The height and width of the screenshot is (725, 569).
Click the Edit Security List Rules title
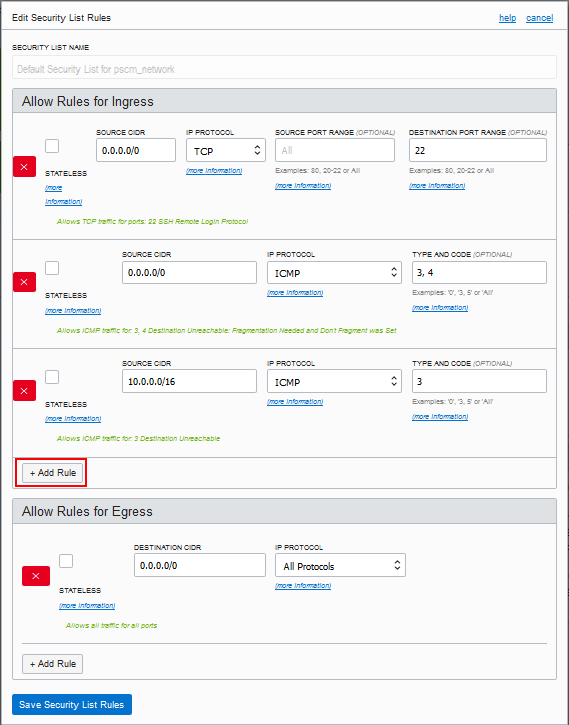click(x=61, y=18)
